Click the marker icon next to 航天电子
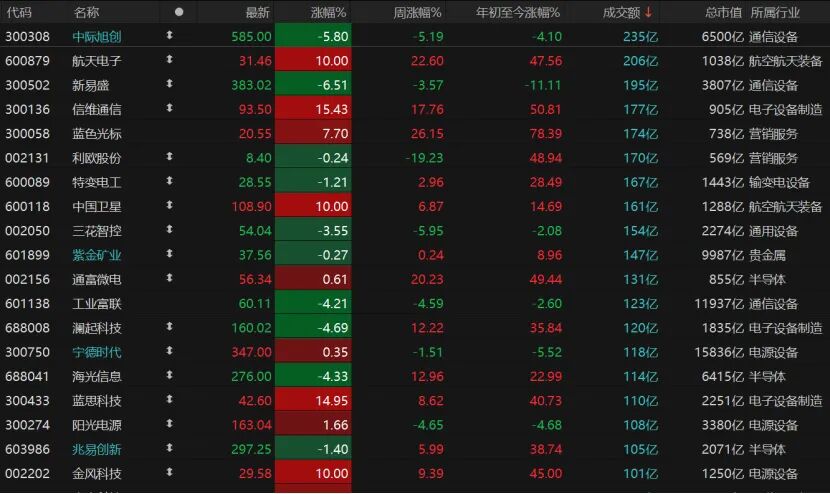Viewport: 830px width, 494px height. click(x=169, y=60)
